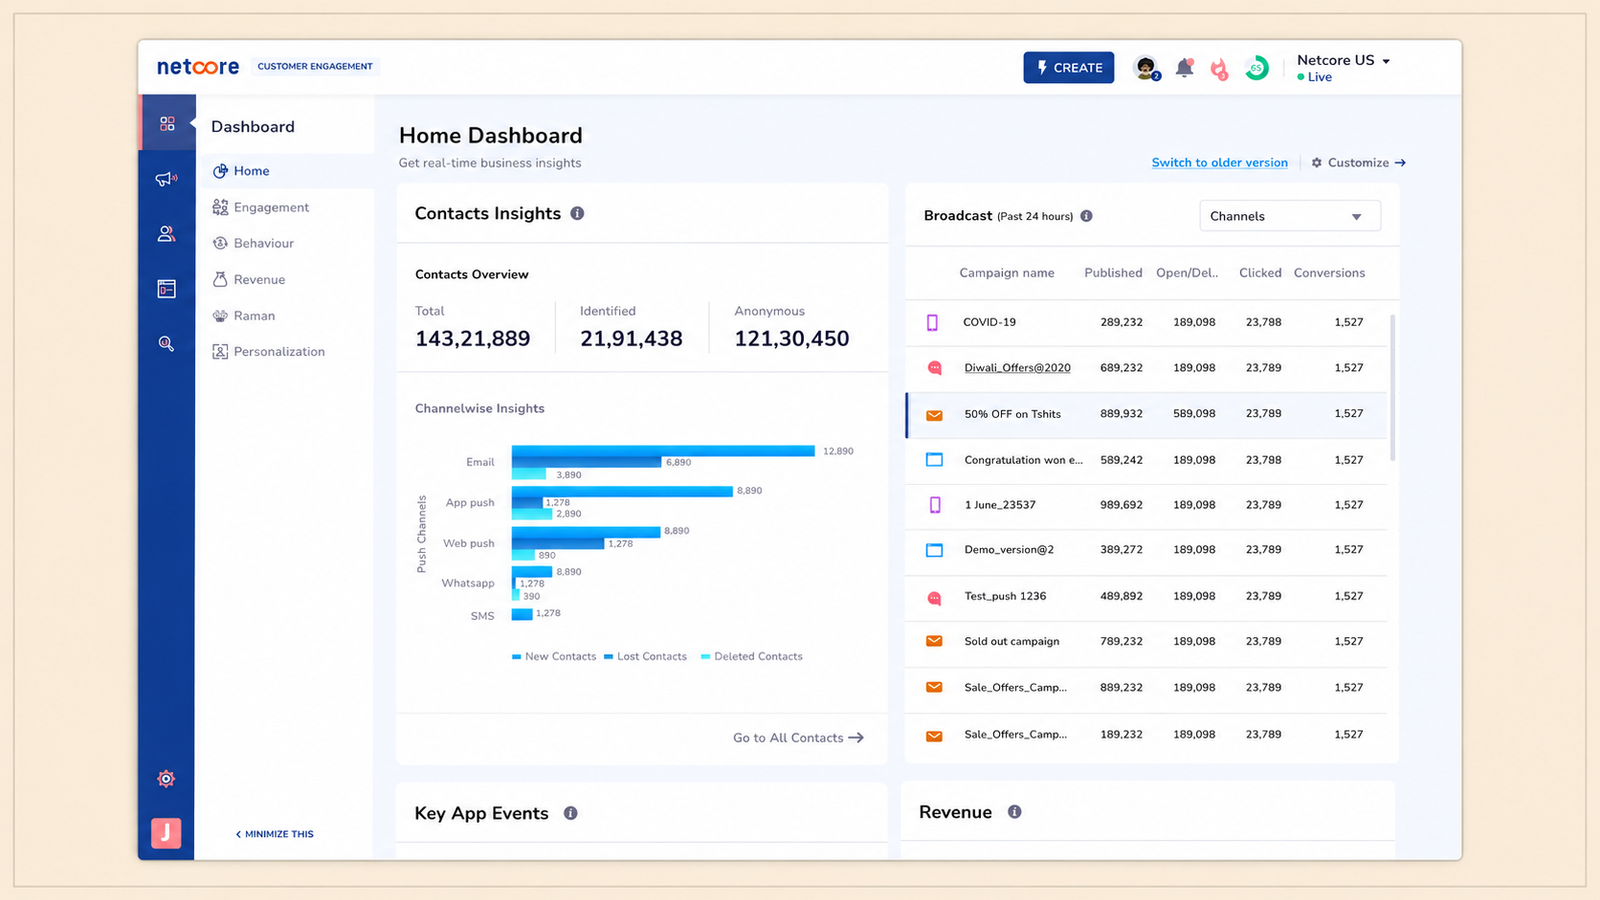Click COVID-19 campaign name
The width and height of the screenshot is (1600, 900).
click(989, 322)
